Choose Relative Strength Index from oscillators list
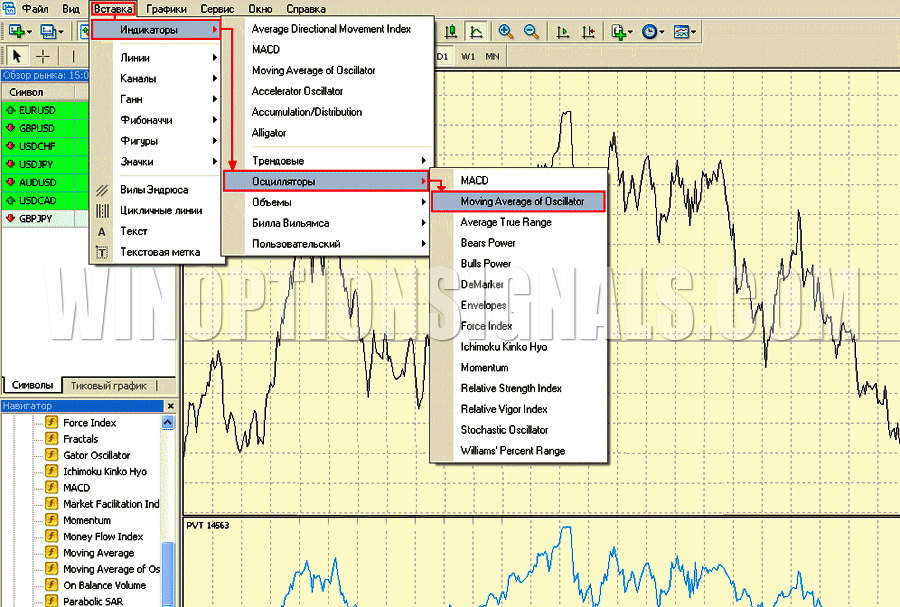The width and height of the screenshot is (900, 607). point(511,388)
